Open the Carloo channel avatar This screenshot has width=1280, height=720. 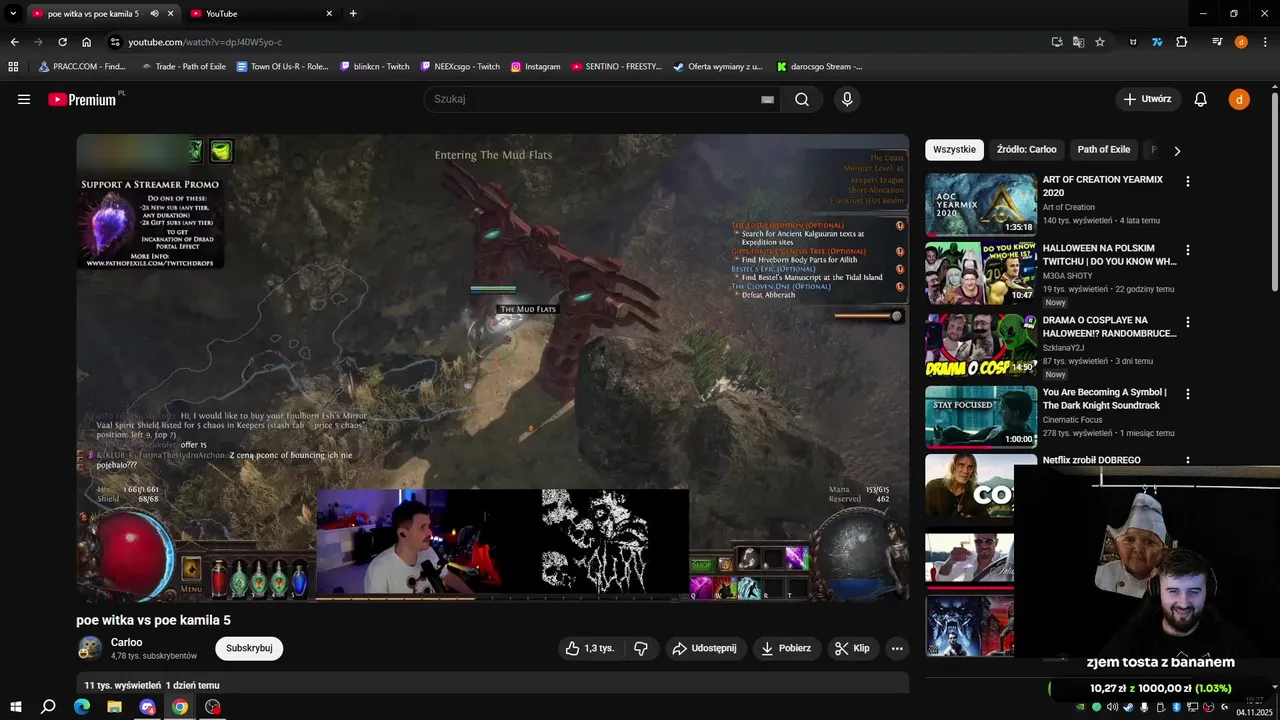[90, 648]
